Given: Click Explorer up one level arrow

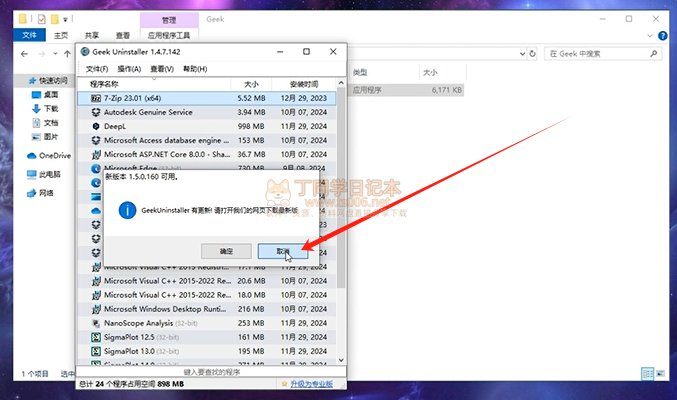Looking at the screenshot, I should (67, 54).
